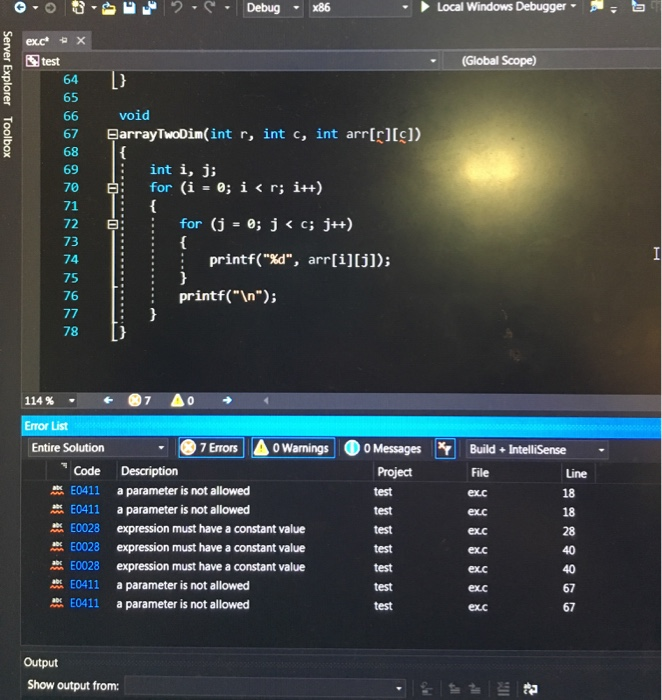Click the Save All icon
The width and height of the screenshot is (662, 700).
150,8
